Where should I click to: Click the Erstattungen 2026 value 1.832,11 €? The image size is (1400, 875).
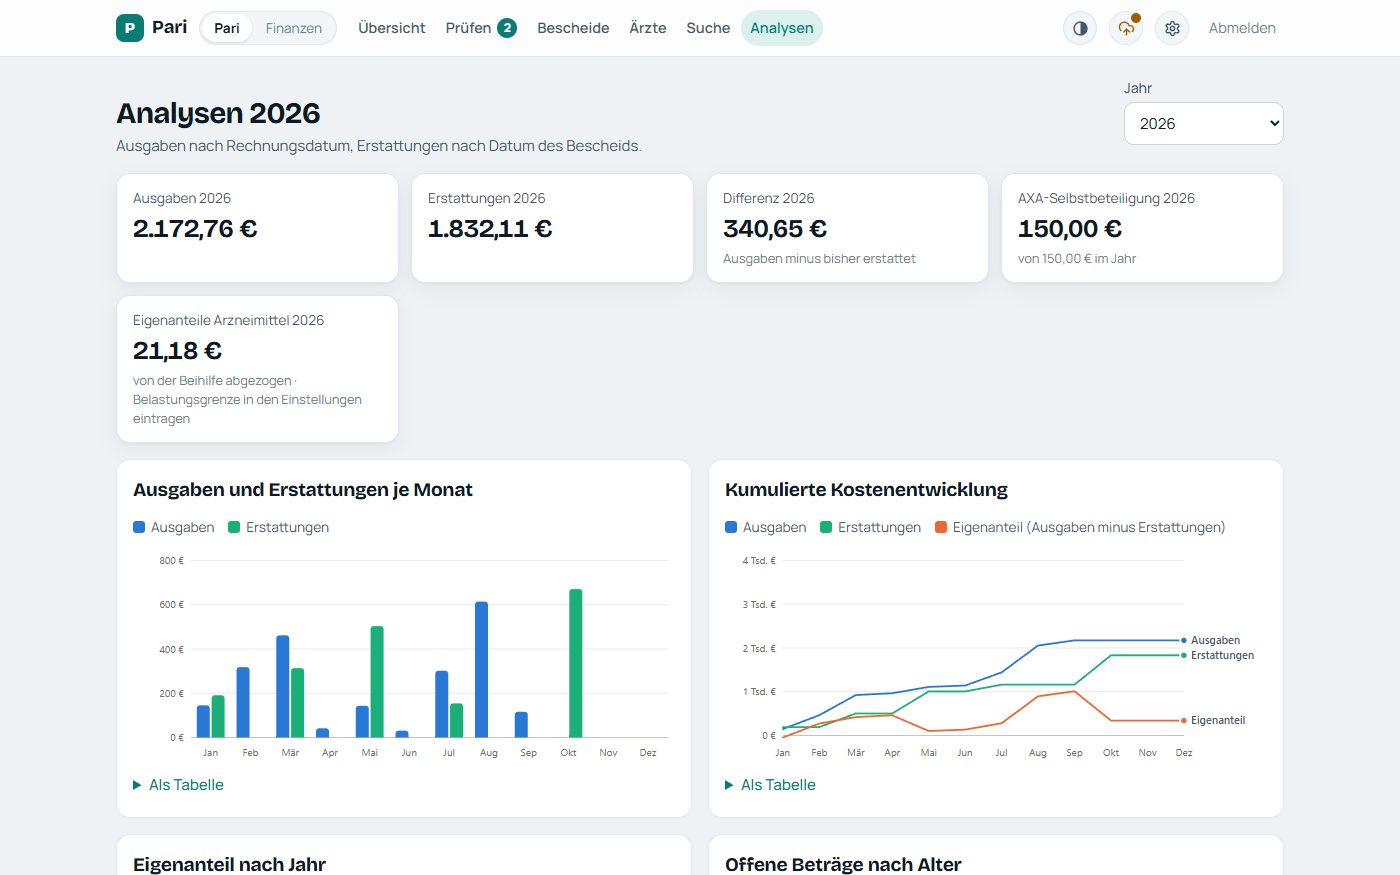point(490,229)
